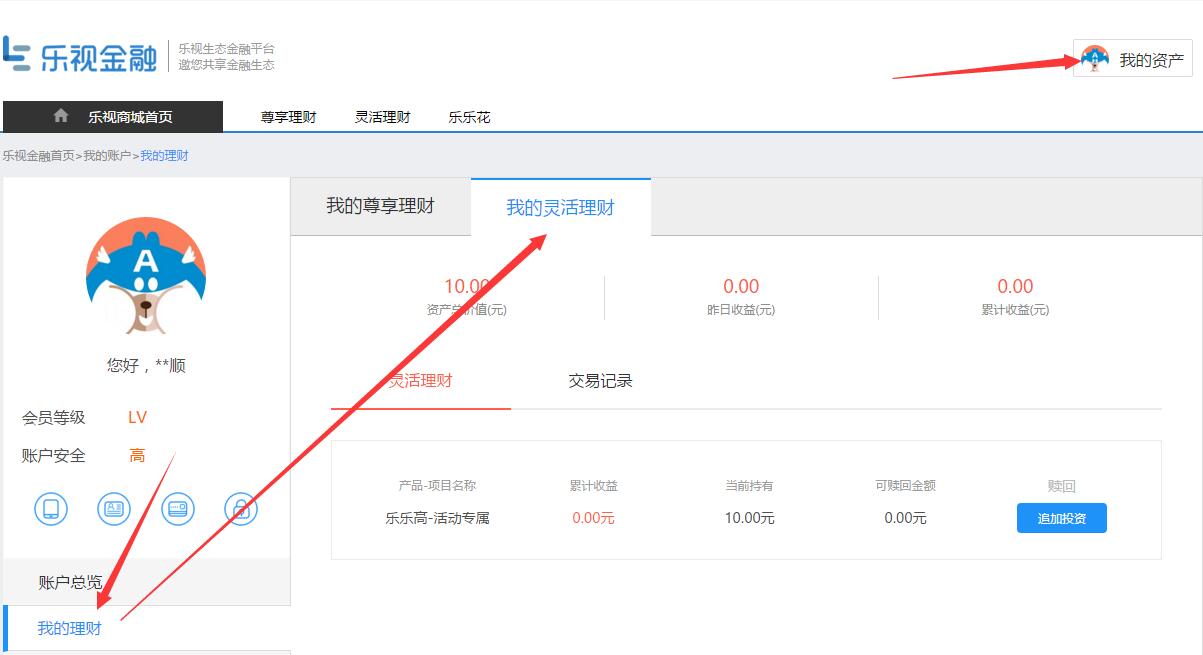Click the LeFinancial 乐视金融 logo
Screen dimensions: 1203x655
pos(80,55)
